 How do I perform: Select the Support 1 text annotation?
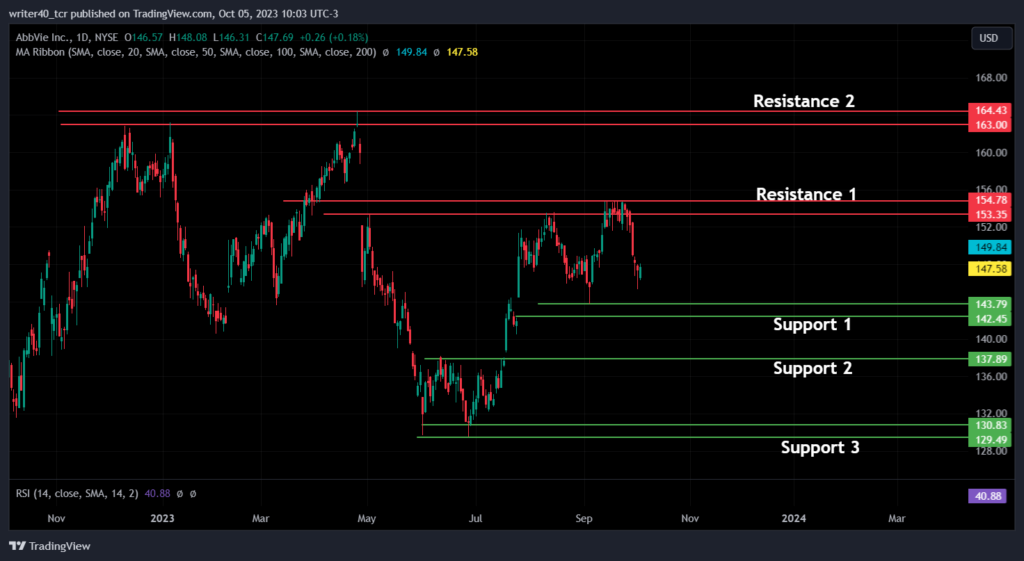click(812, 325)
